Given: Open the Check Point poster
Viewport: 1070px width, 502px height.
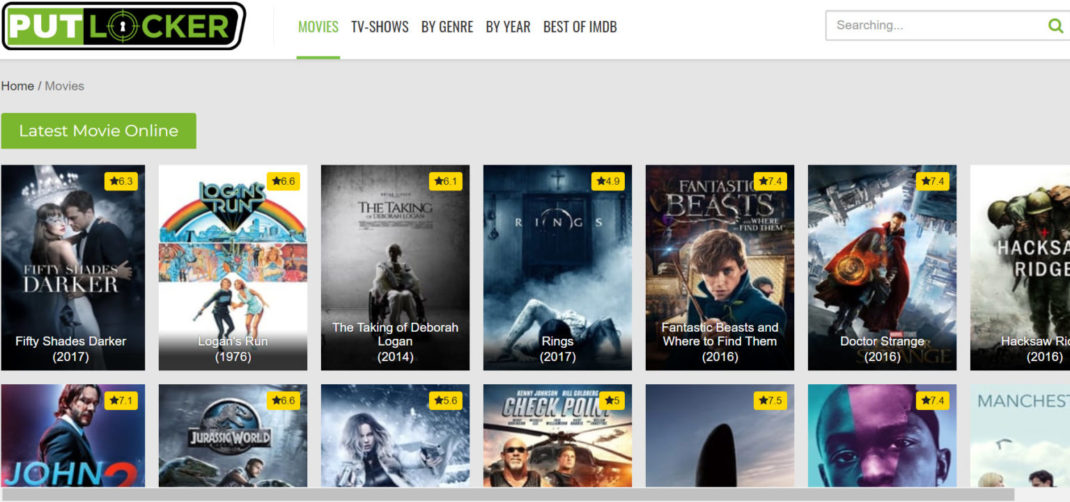Looking at the screenshot, I should 558,435.
